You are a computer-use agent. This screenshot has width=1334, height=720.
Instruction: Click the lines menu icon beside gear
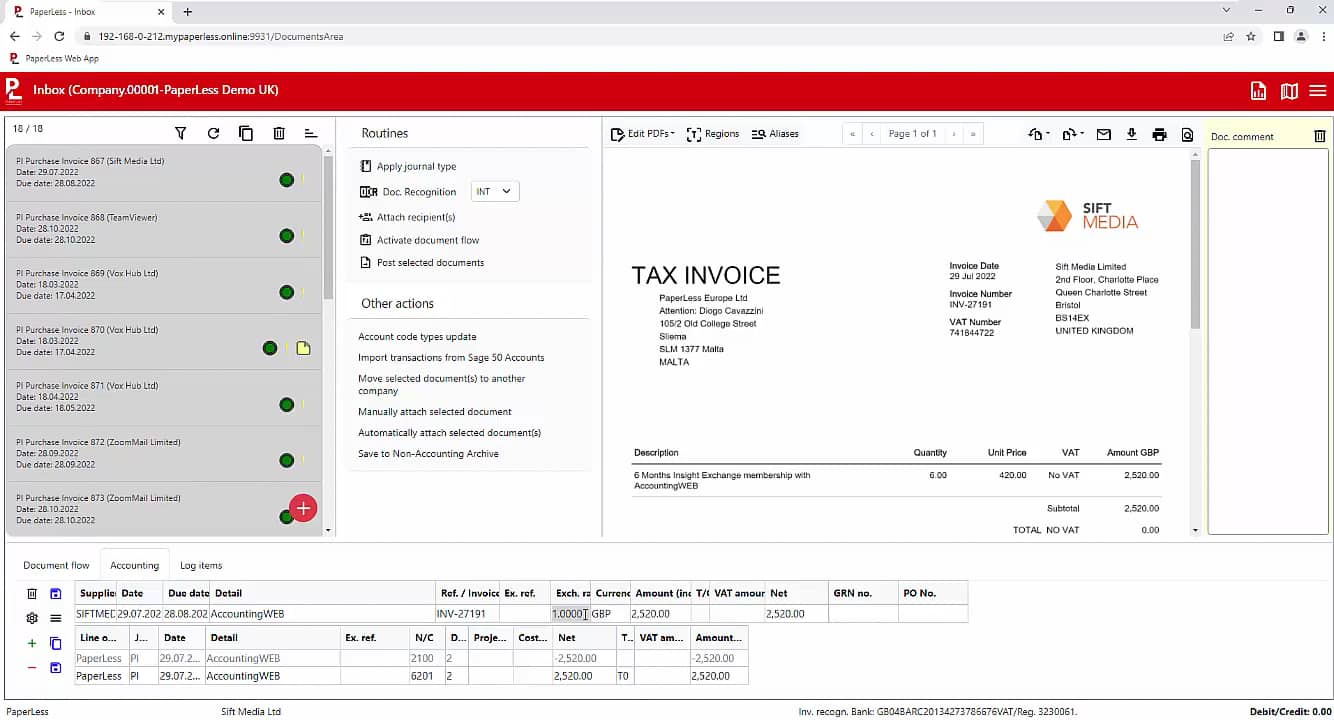click(x=56, y=618)
